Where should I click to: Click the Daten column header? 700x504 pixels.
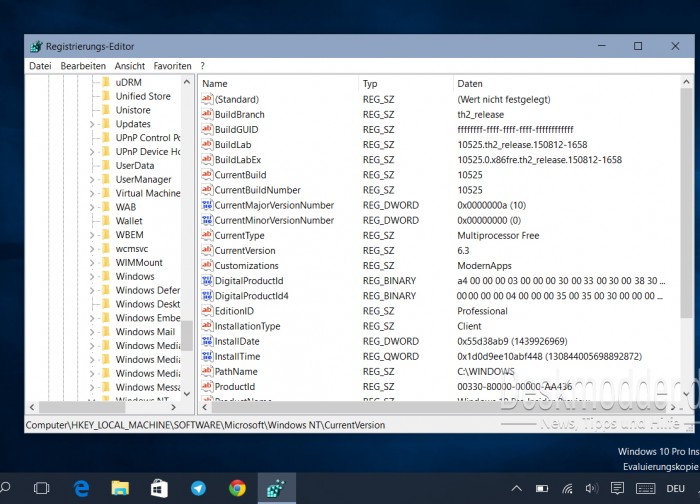(x=567, y=83)
